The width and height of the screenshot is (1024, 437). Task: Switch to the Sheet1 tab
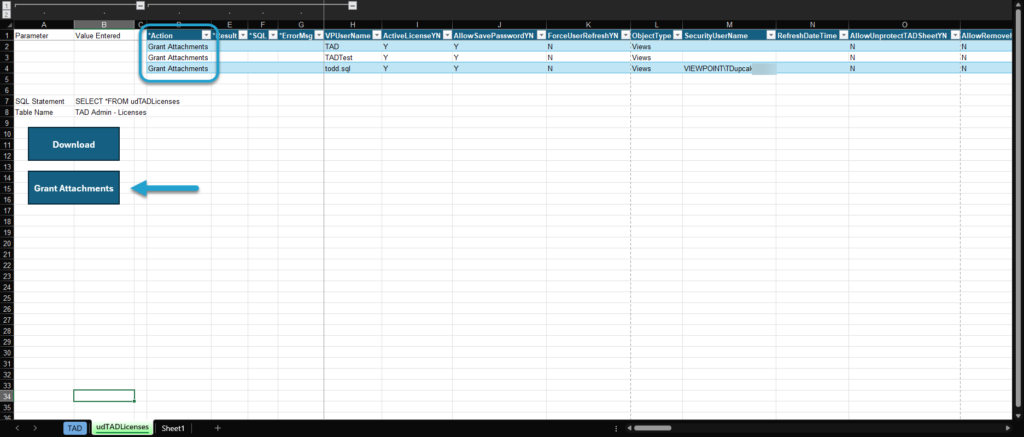[173, 428]
